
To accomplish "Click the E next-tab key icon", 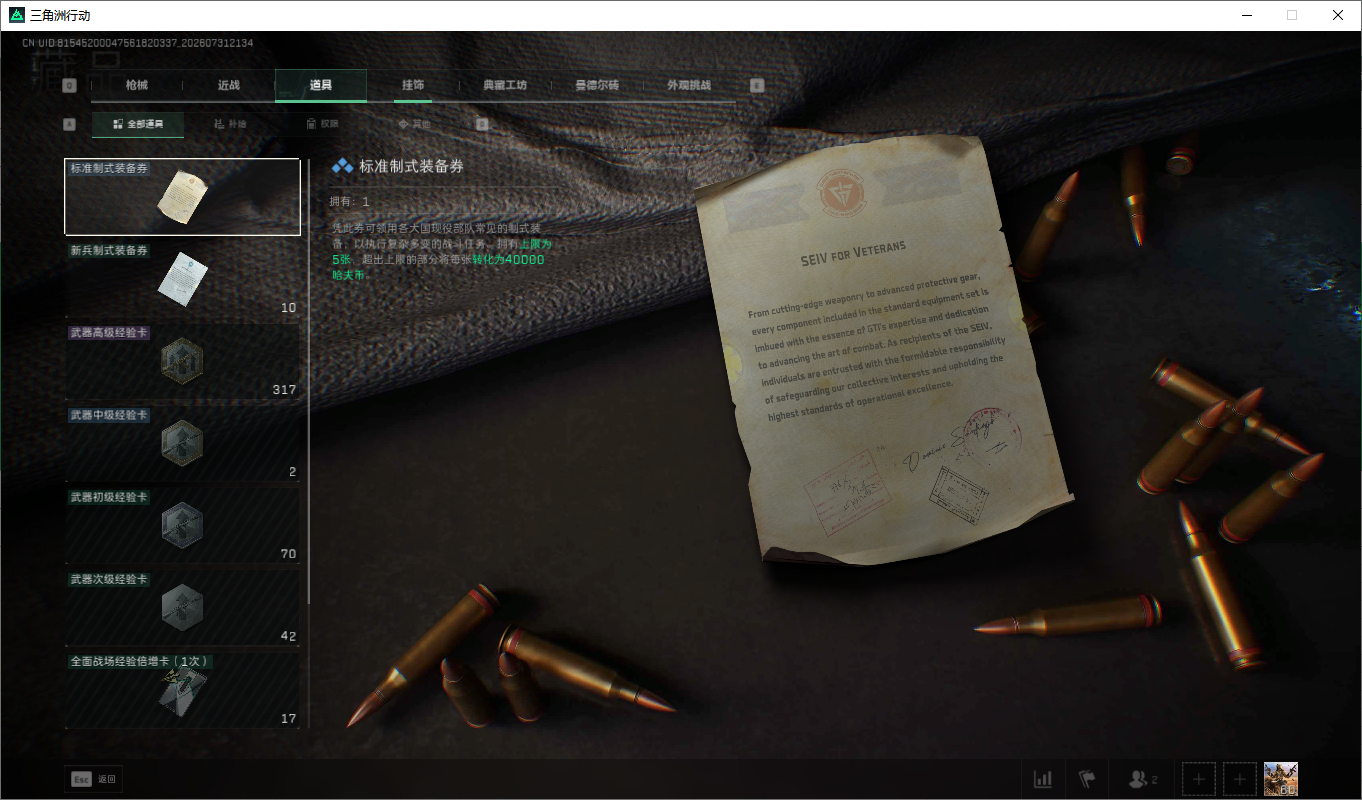I will tap(757, 85).
